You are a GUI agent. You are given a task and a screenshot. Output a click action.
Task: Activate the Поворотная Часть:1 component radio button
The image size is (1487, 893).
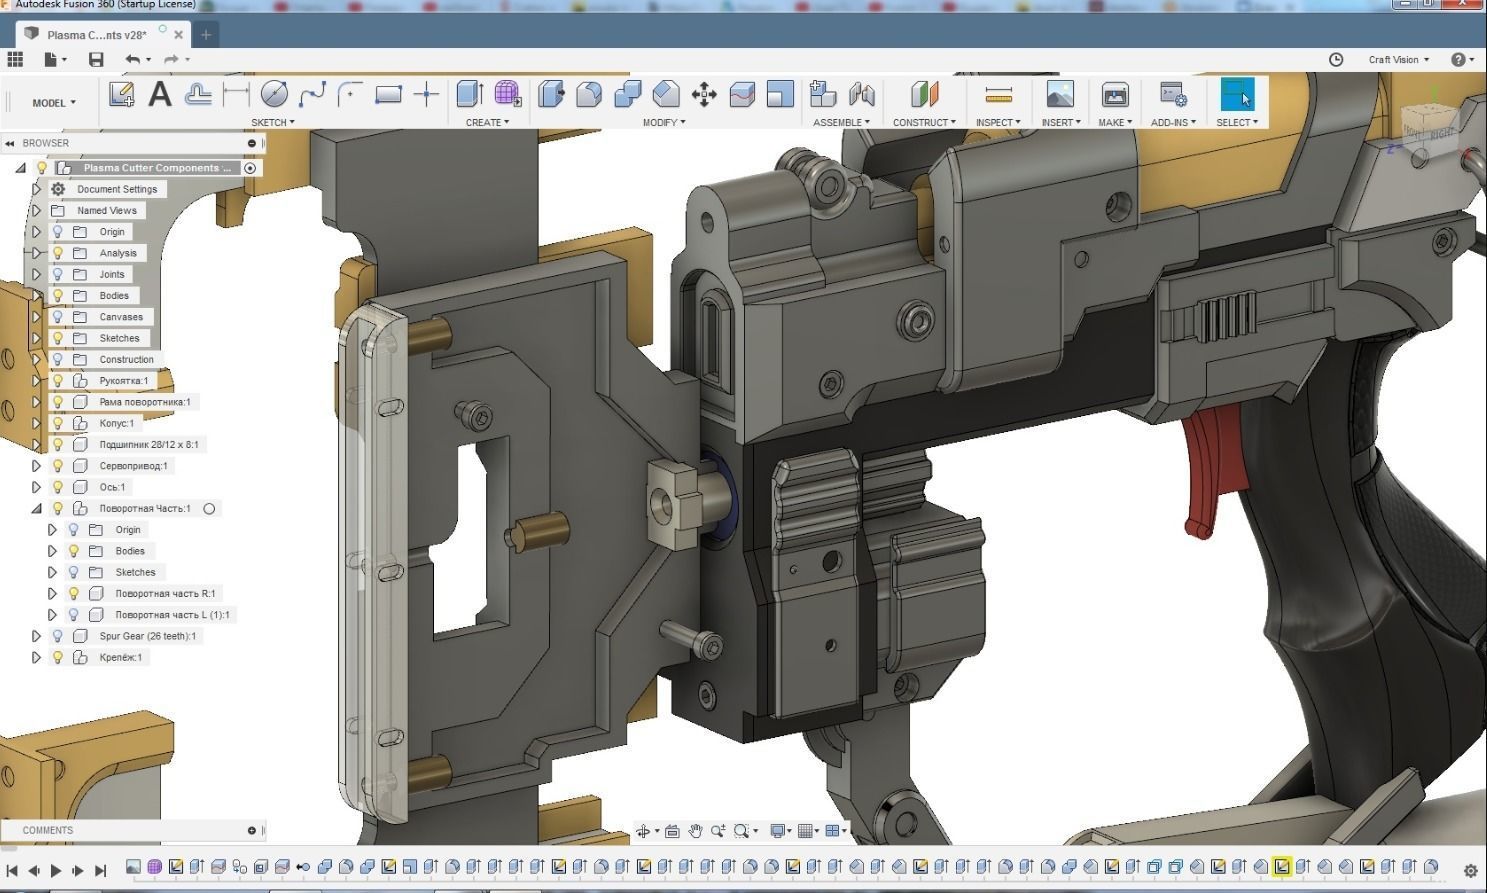pyautogui.click(x=209, y=509)
